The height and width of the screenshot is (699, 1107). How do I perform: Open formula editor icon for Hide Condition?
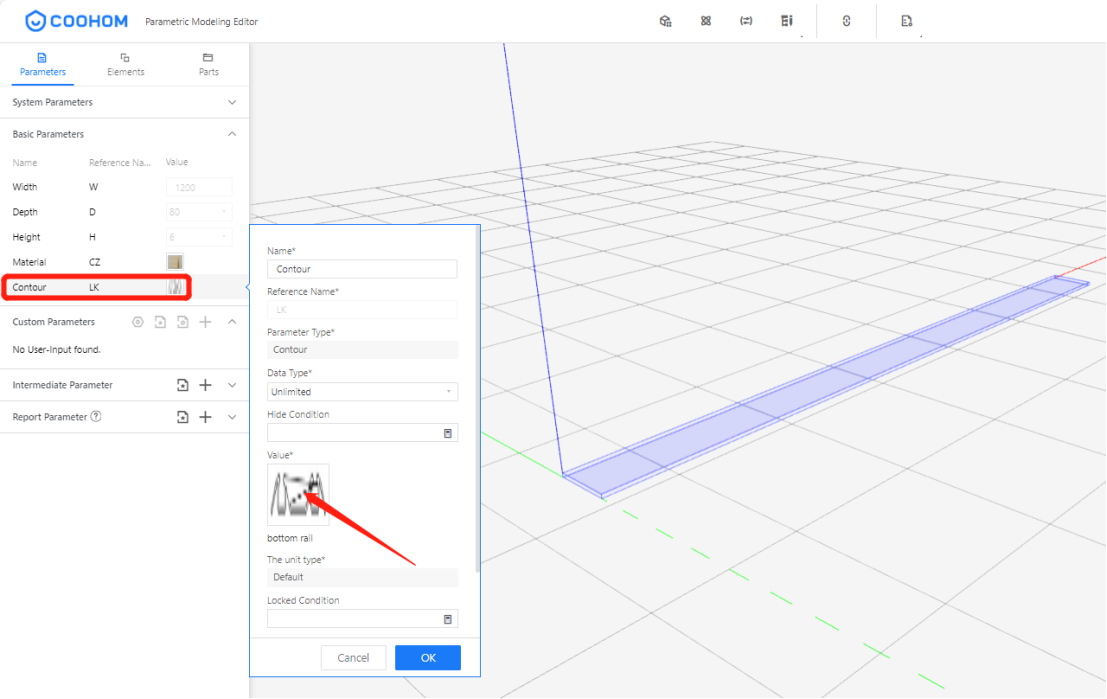tap(447, 433)
